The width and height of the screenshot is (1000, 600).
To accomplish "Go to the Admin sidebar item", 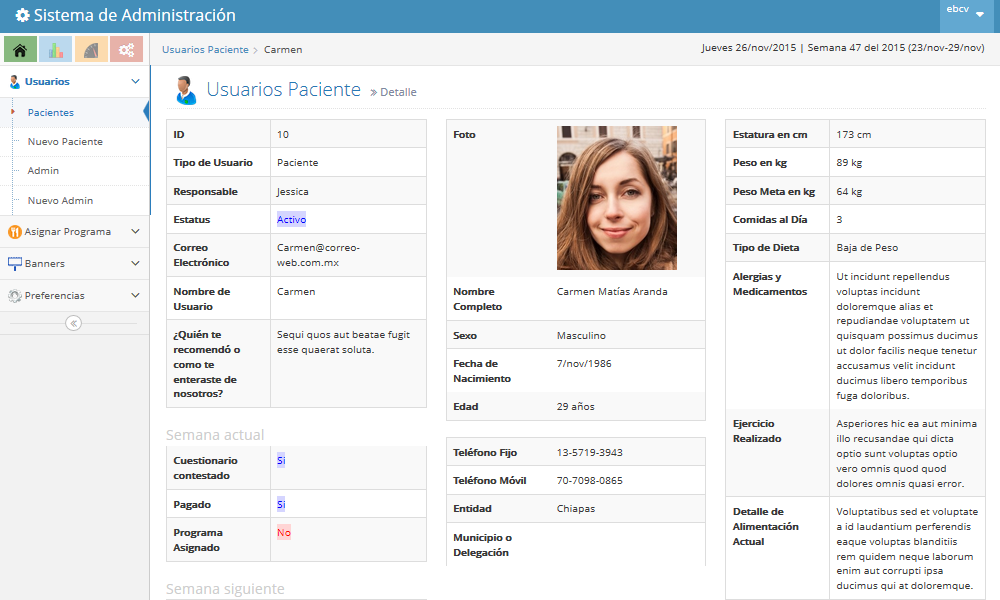I will coord(43,171).
